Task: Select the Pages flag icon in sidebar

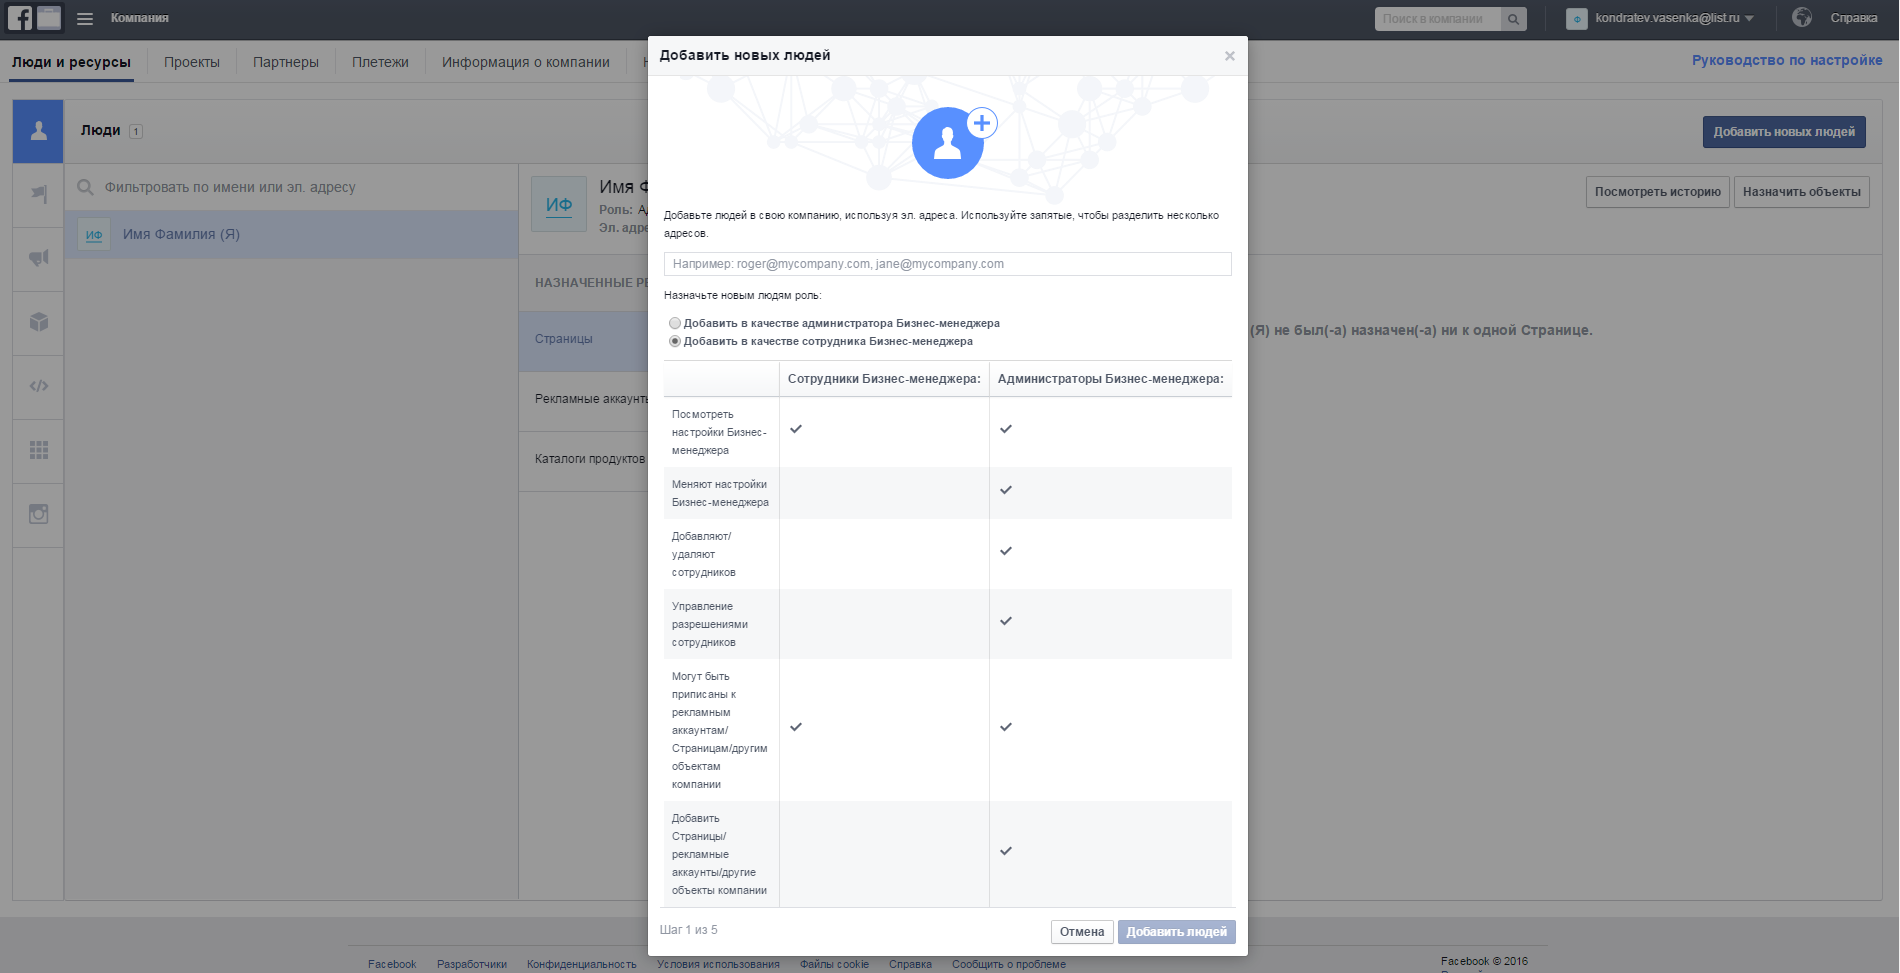Action: [38, 194]
